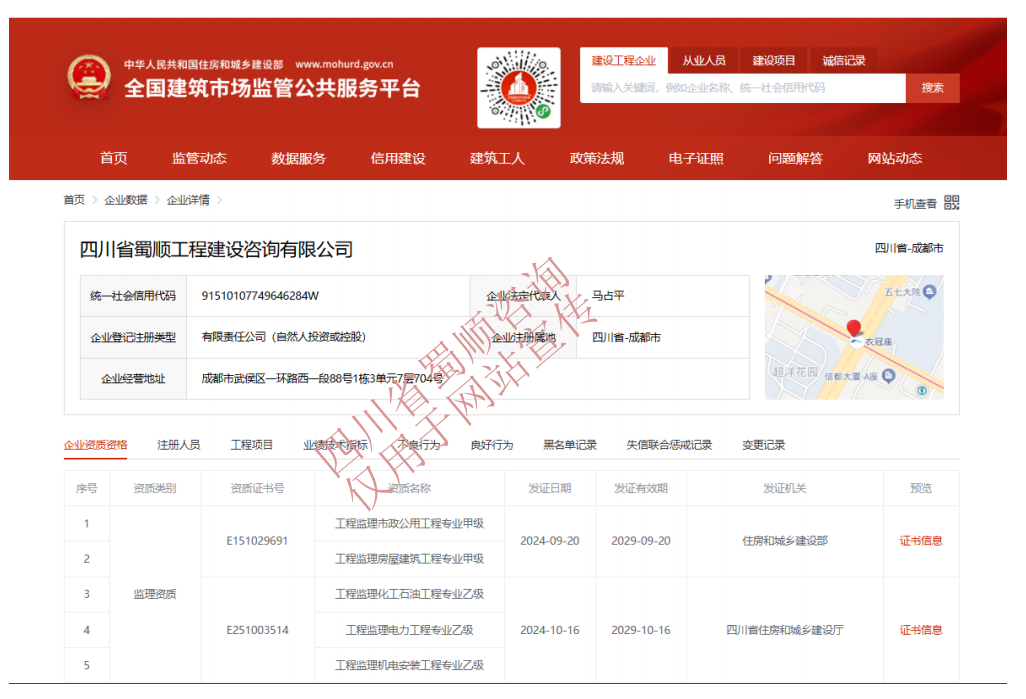This screenshot has height=699, width=1026.
Task: Click the certificate number E151029691 cell
Action: point(257,541)
